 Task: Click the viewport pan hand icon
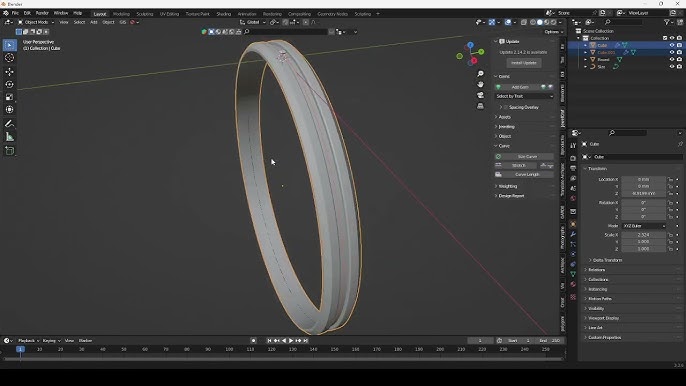point(480,84)
